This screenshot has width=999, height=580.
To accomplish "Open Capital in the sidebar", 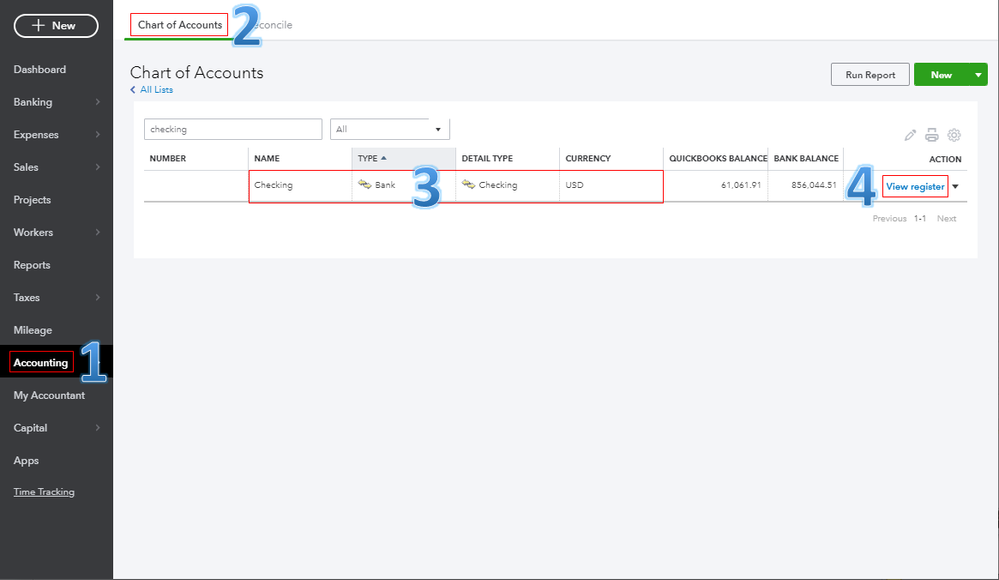I will pyautogui.click(x=31, y=428).
